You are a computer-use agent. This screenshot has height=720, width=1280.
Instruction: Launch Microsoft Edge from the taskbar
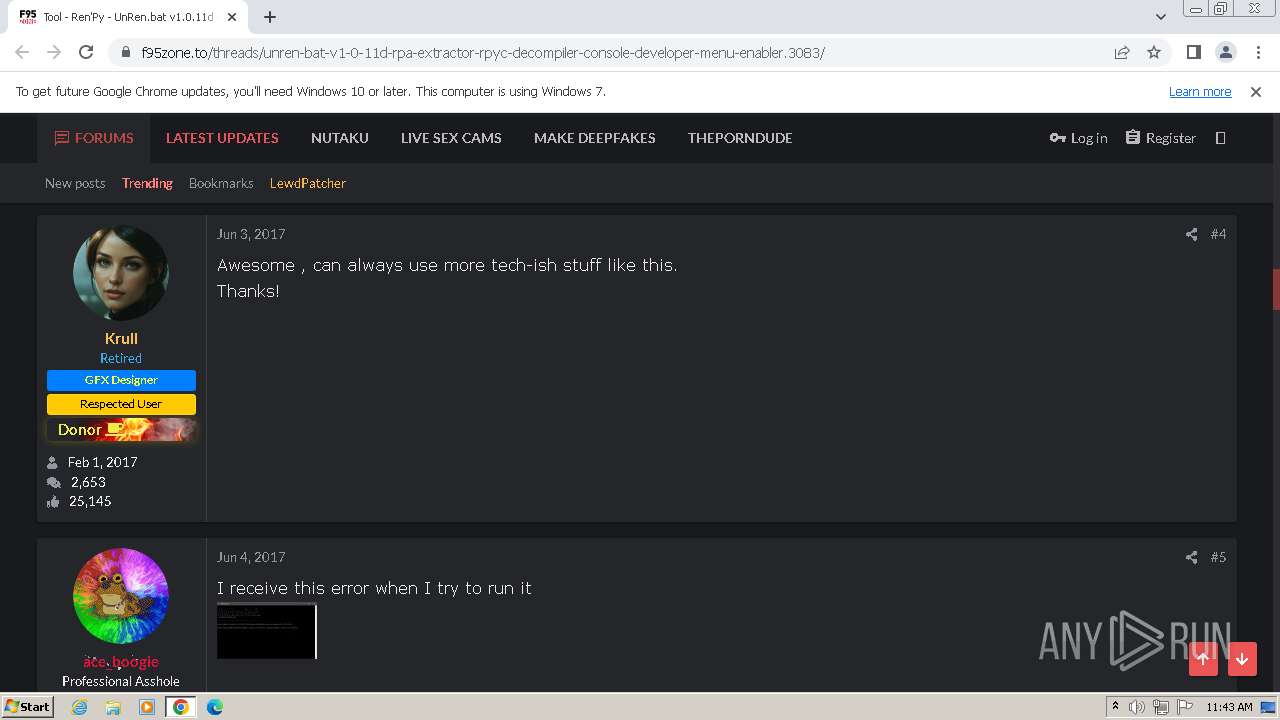coord(215,707)
